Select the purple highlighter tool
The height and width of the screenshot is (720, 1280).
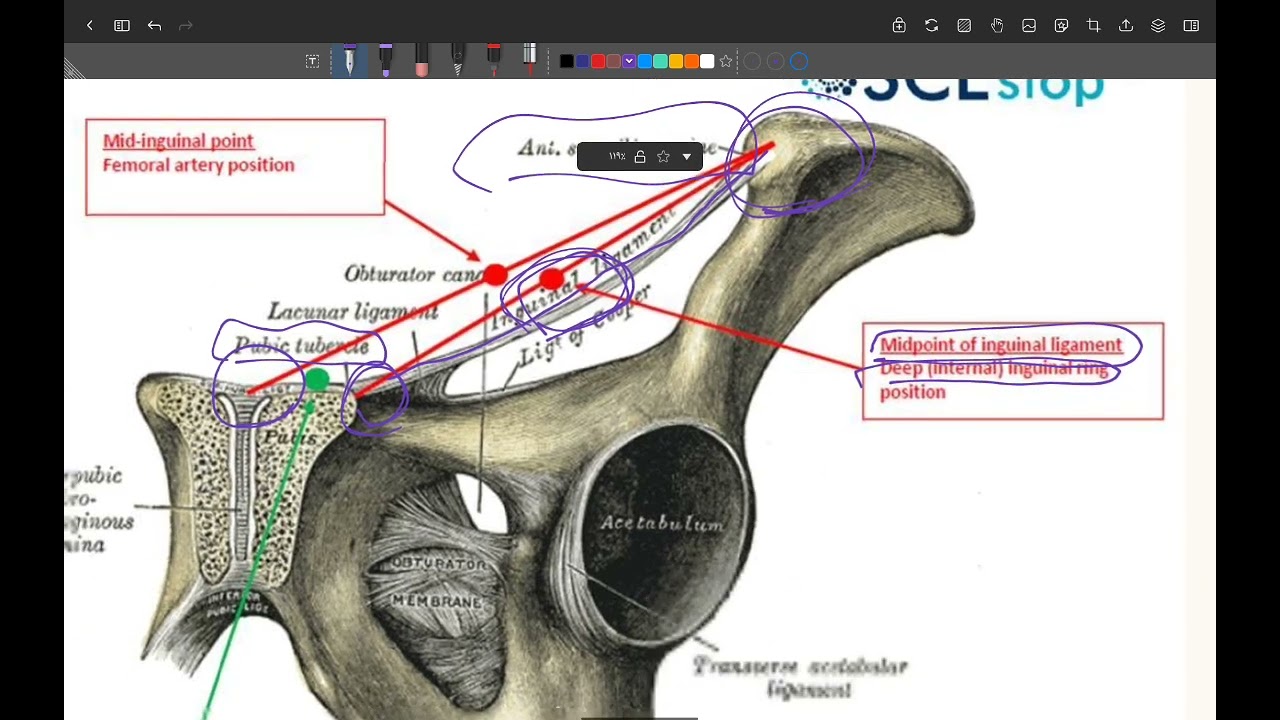385,60
